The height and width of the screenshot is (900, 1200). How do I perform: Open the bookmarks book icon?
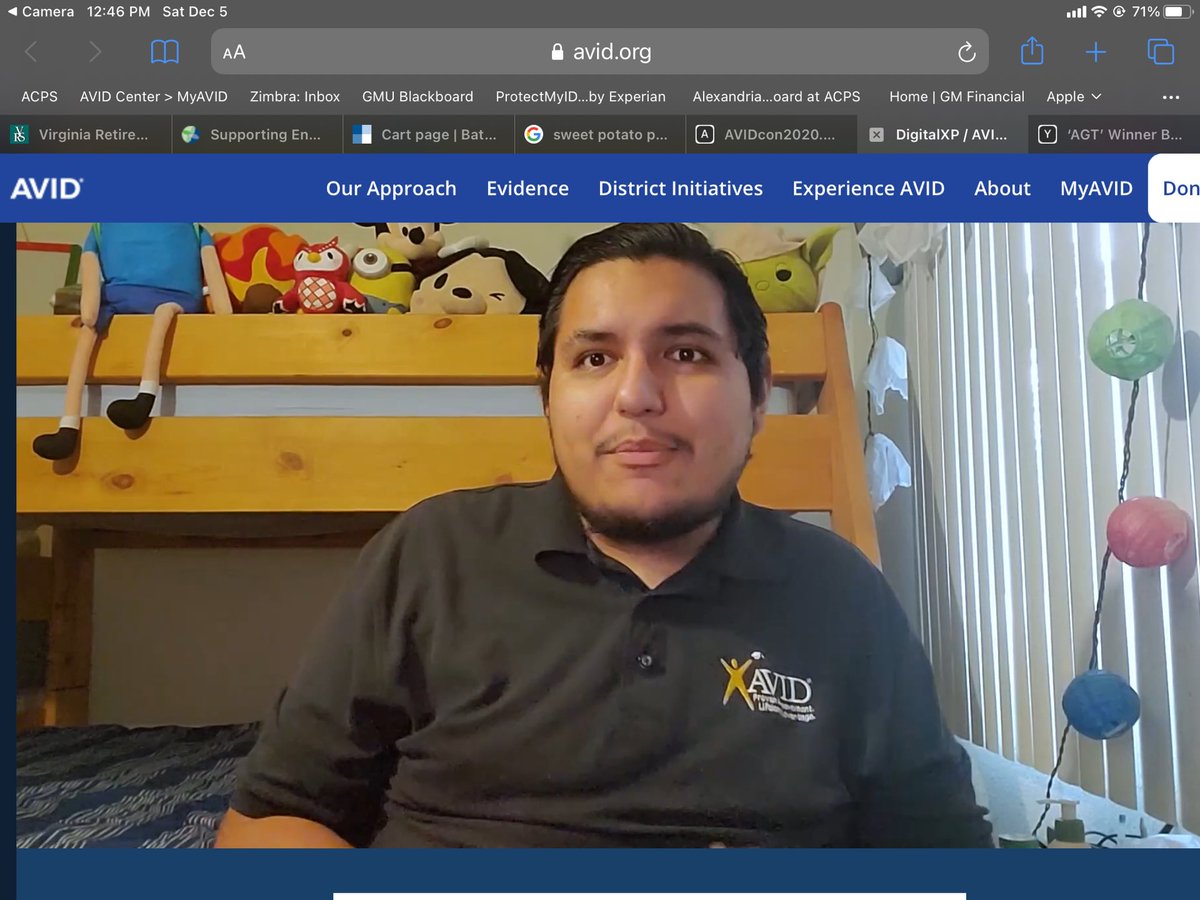tap(164, 52)
